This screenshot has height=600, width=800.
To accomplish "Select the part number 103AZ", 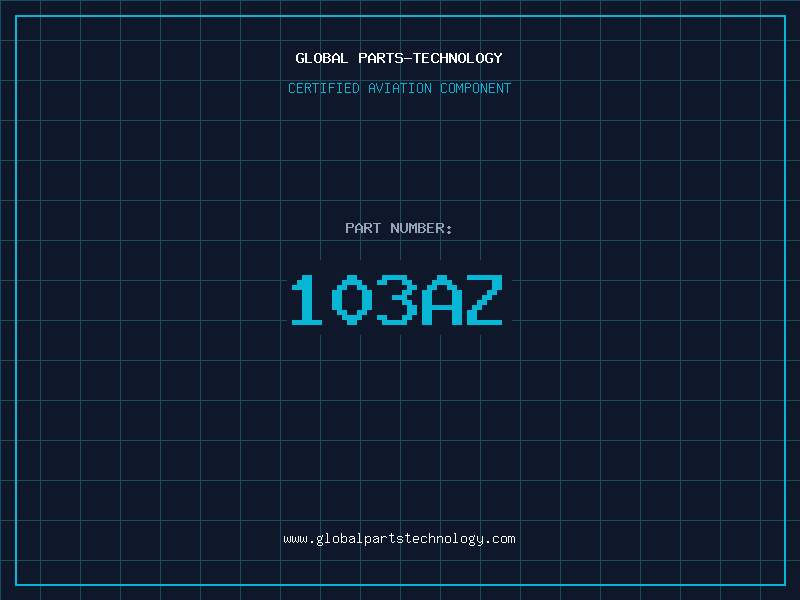I will (x=397, y=300).
